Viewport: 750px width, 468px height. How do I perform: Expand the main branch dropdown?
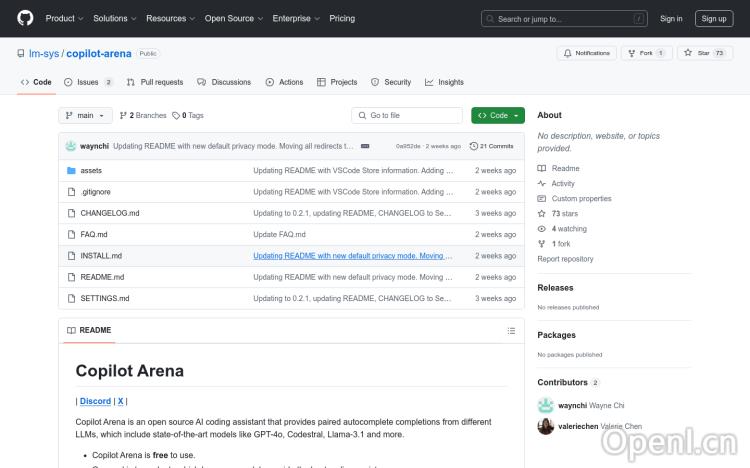pos(86,116)
